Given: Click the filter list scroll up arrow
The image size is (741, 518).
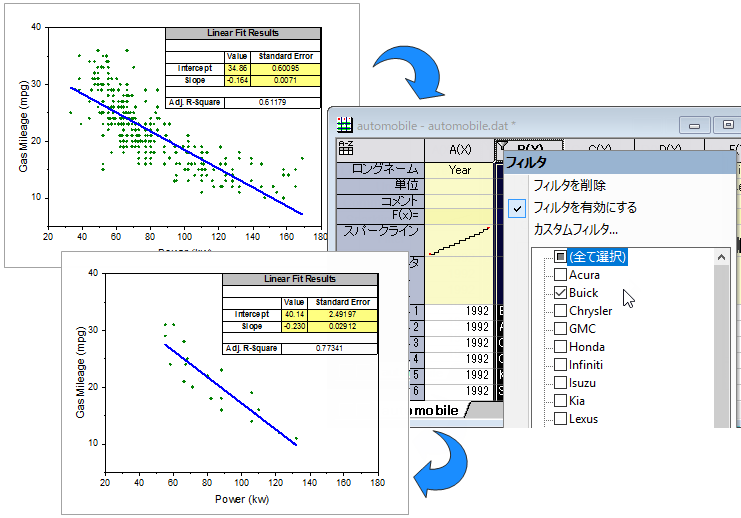Looking at the screenshot, I should 721,258.
